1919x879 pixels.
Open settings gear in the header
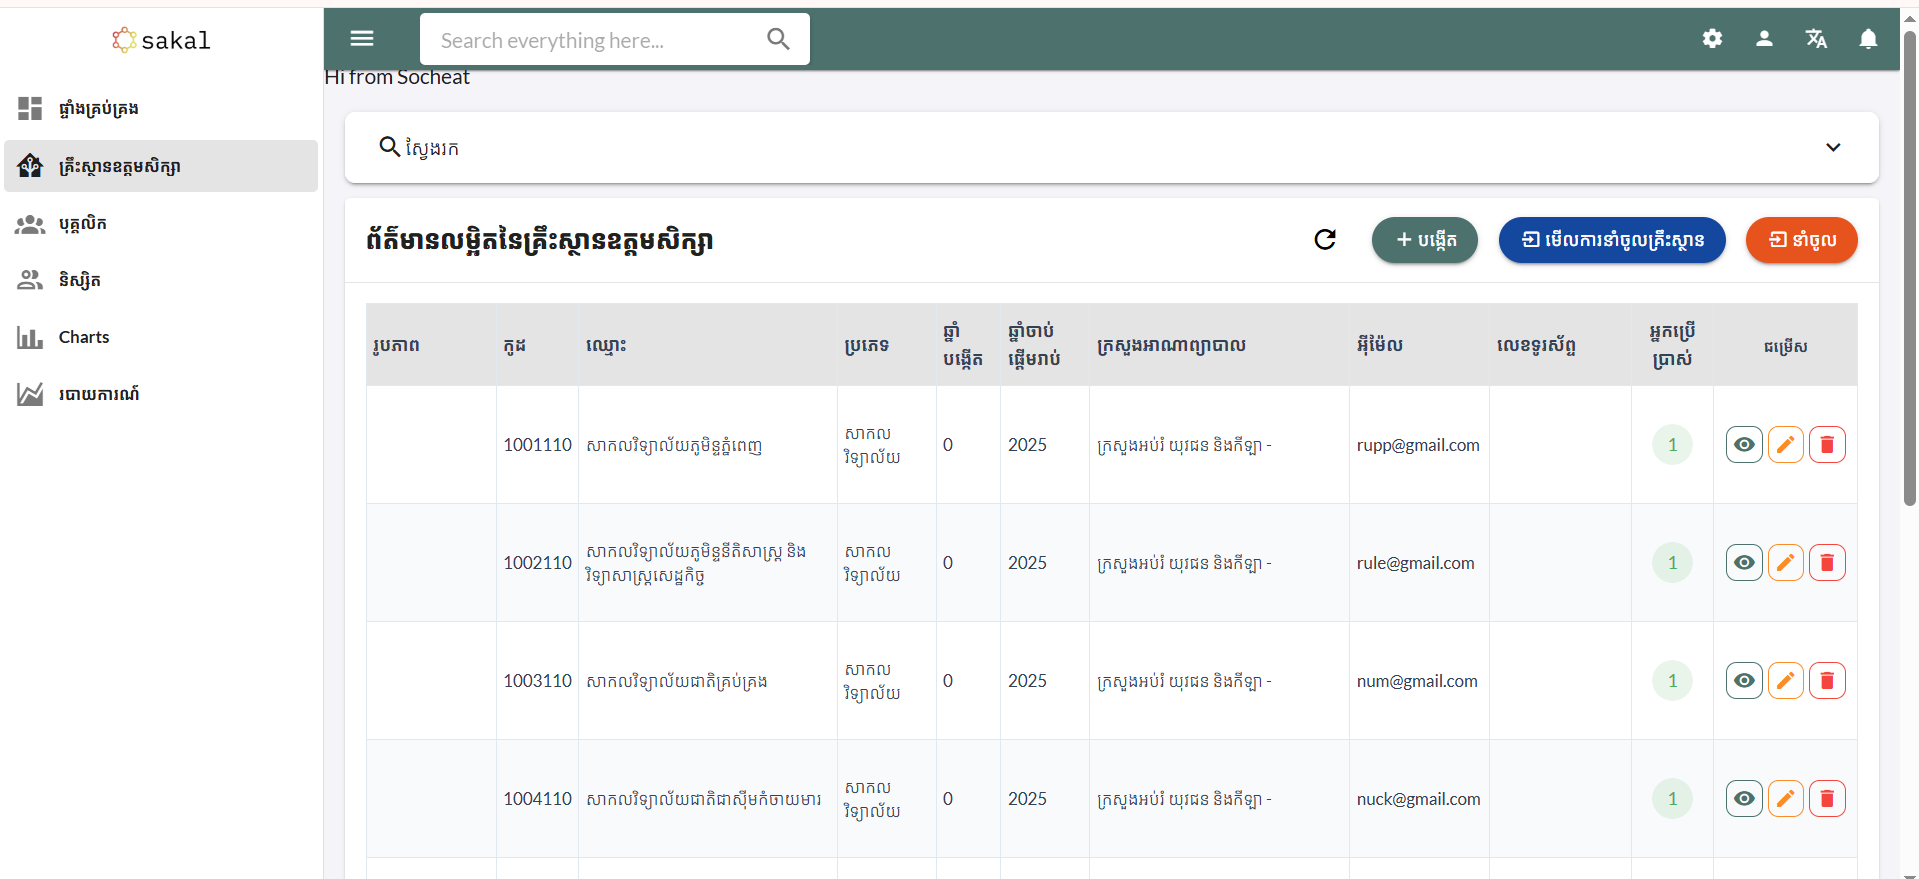coord(1712,38)
